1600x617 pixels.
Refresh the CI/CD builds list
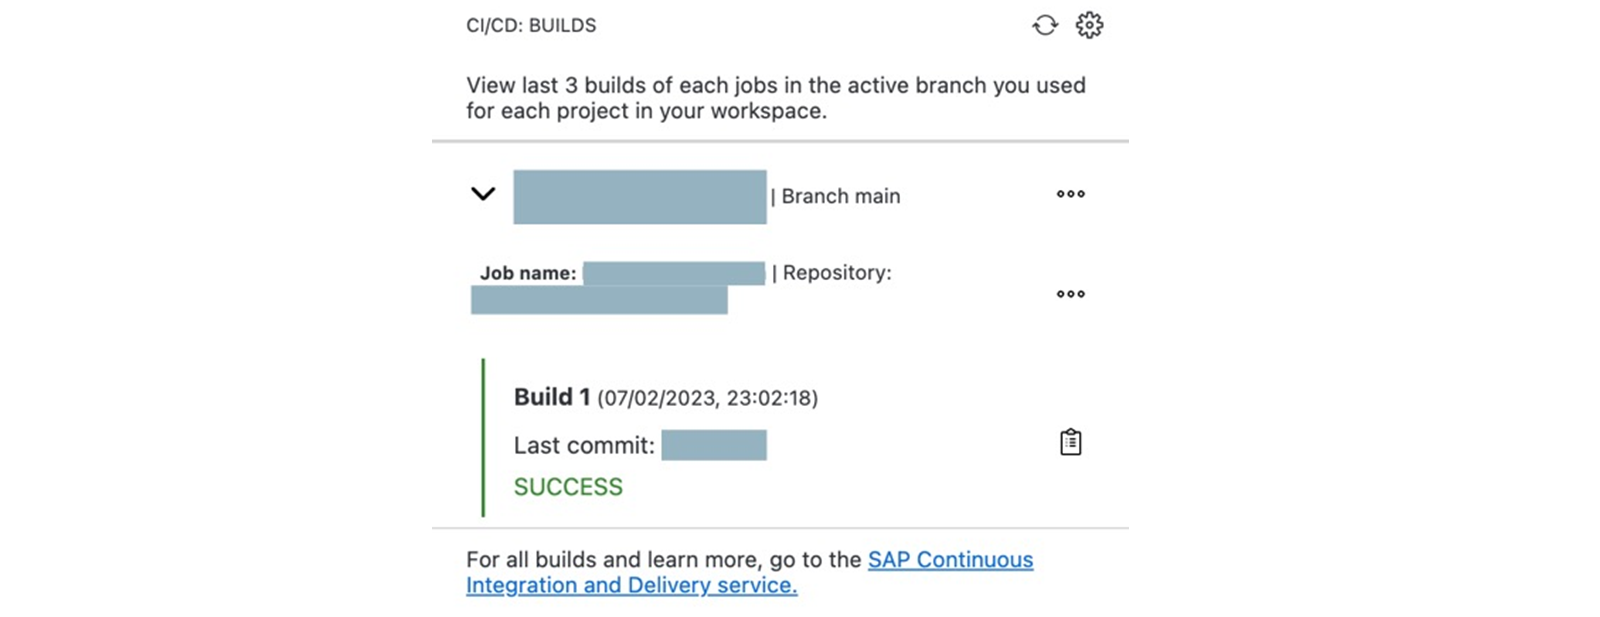tap(1045, 25)
